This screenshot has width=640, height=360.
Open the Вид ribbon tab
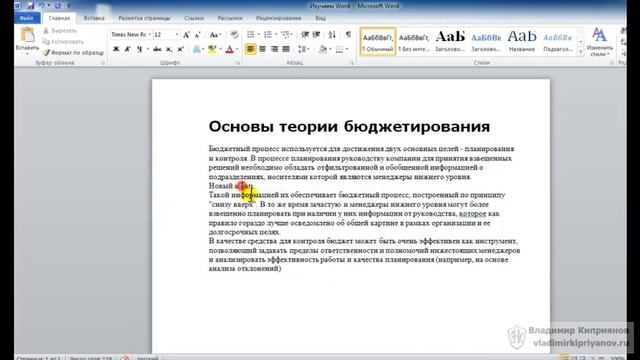[x=320, y=18]
